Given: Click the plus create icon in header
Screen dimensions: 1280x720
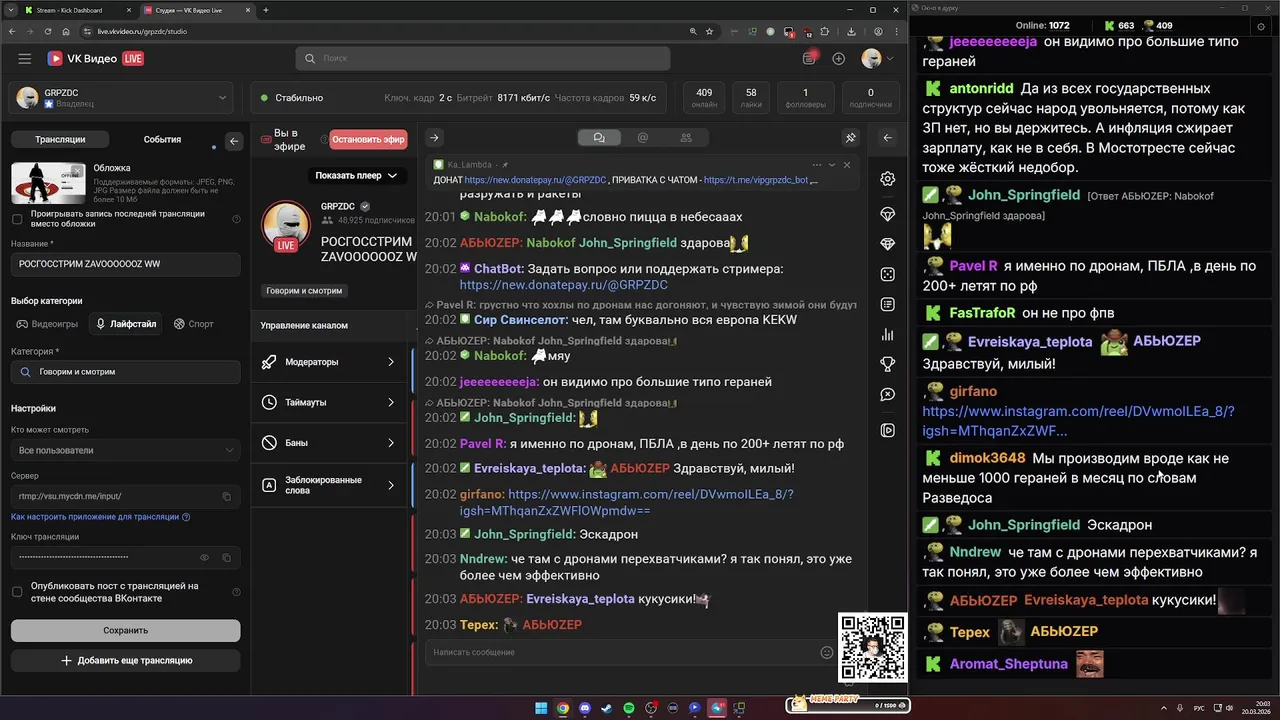Looking at the screenshot, I should [839, 59].
